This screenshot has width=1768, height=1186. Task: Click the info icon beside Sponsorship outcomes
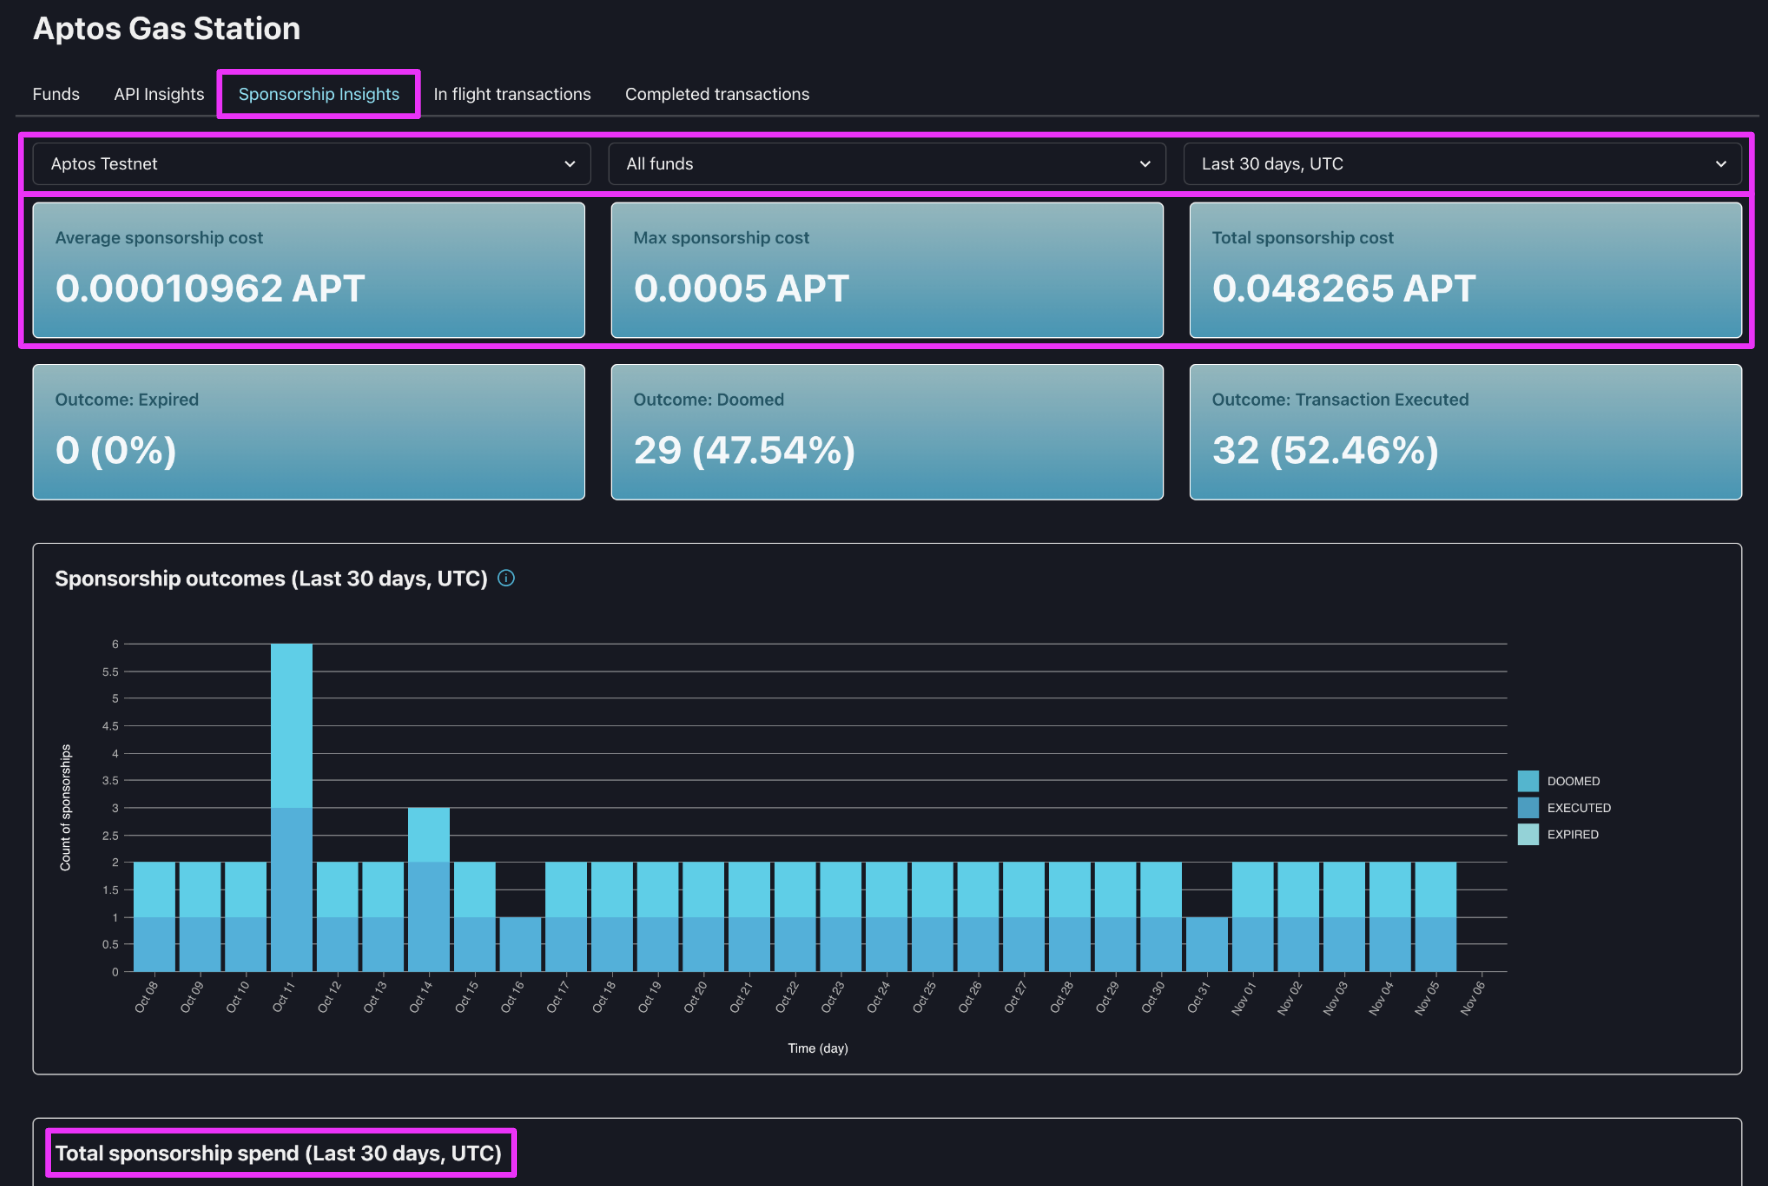pyautogui.click(x=506, y=578)
